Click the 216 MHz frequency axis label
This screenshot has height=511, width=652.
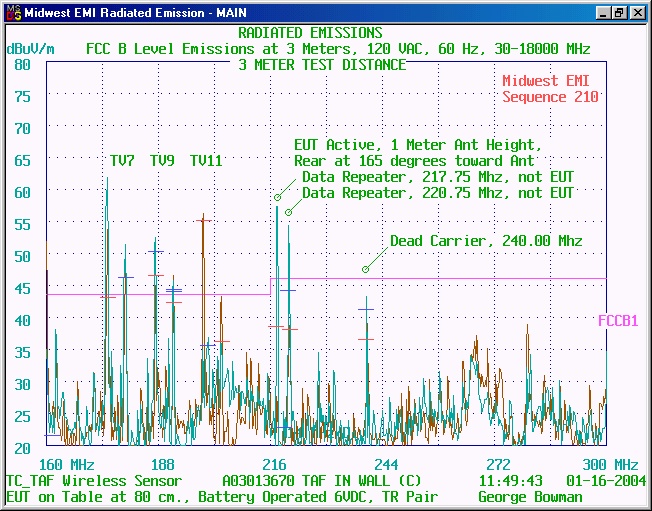tap(274, 465)
